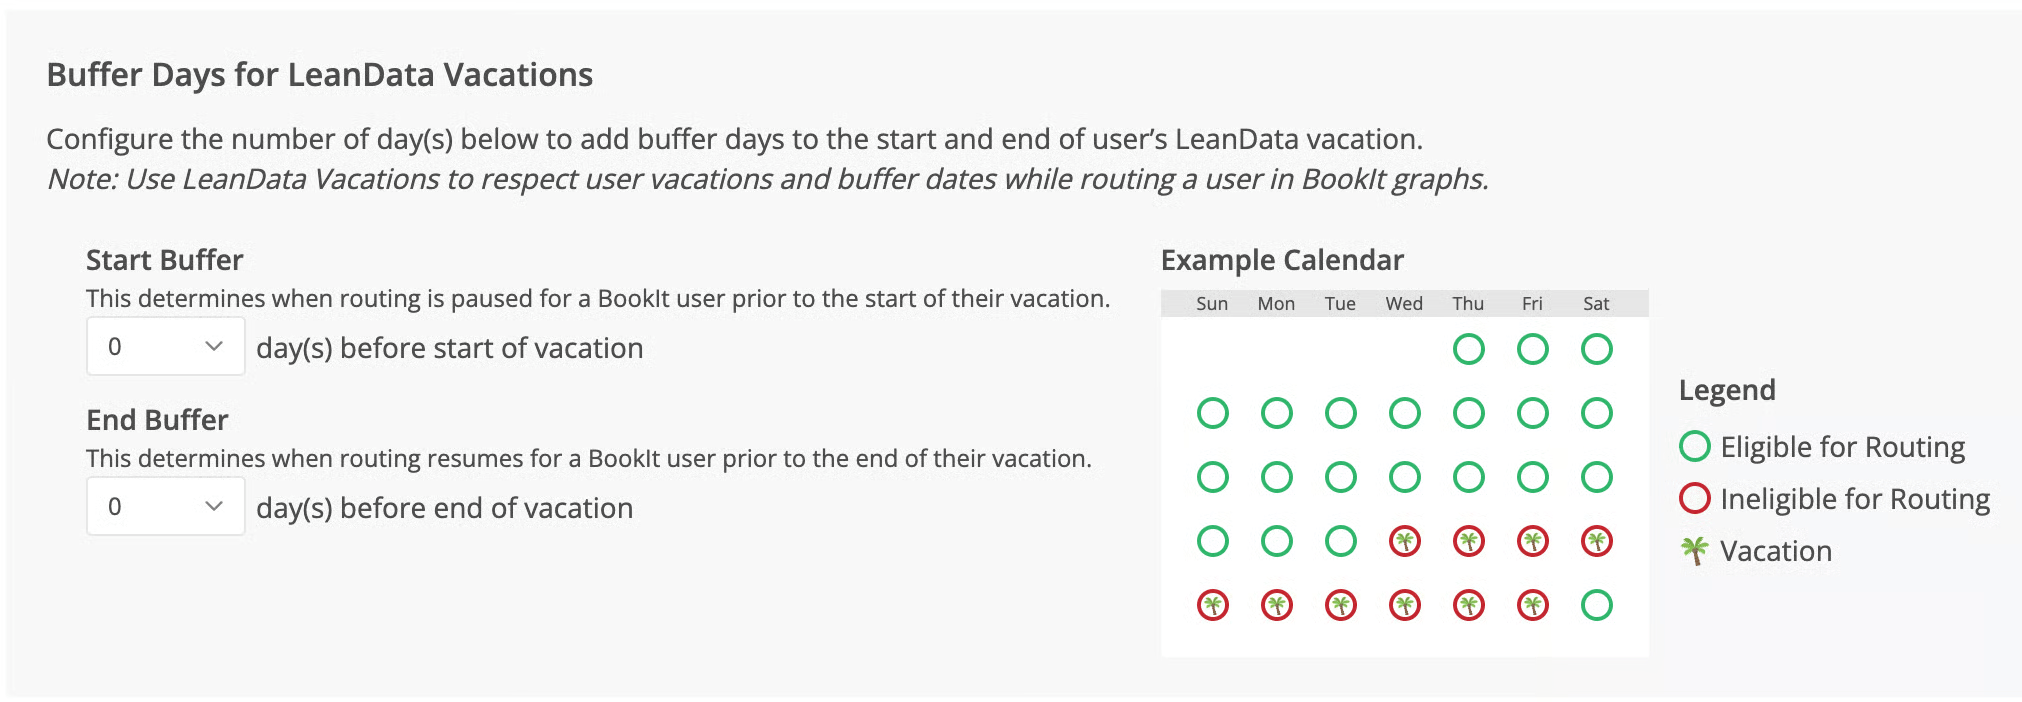Open the End Buffer days dropdown
Image resolution: width=2022 pixels, height=702 pixels.
point(166,506)
